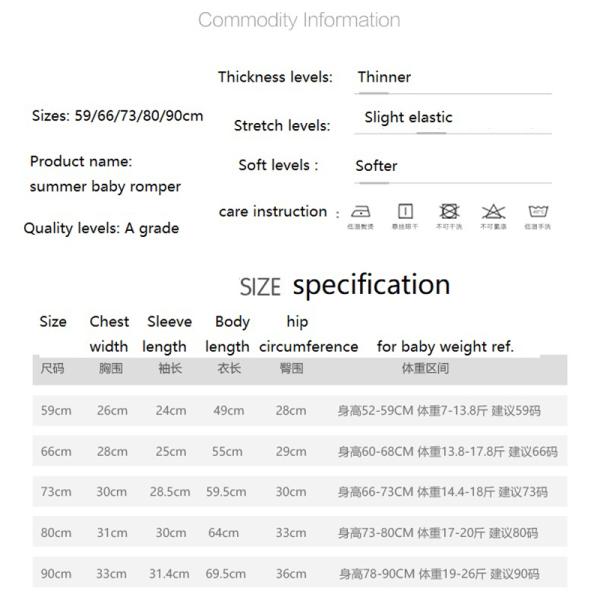
Task: Click the hang-dry care symbol
Action: [x=405, y=212]
